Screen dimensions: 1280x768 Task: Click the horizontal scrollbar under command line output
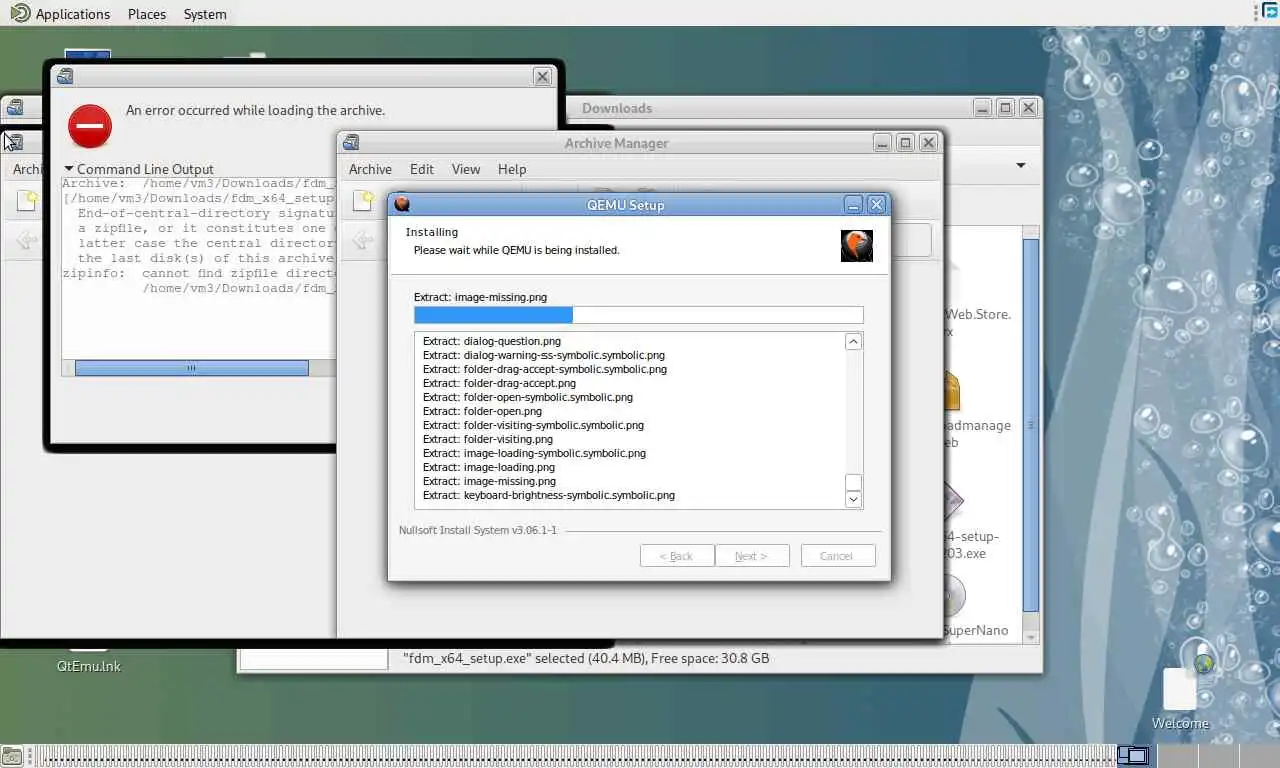coord(191,368)
